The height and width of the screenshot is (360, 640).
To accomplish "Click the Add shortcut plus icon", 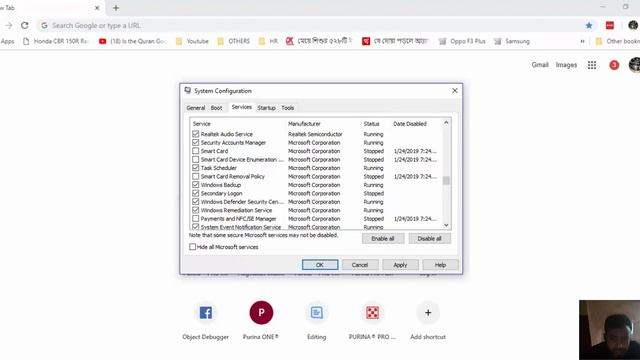I will [428, 313].
